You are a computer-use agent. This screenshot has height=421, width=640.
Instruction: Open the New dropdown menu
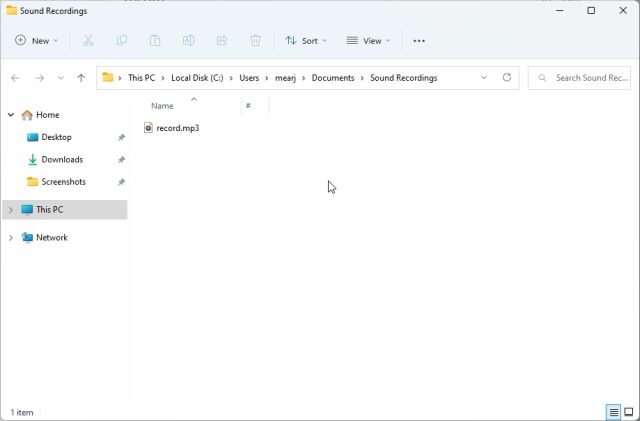(37, 41)
